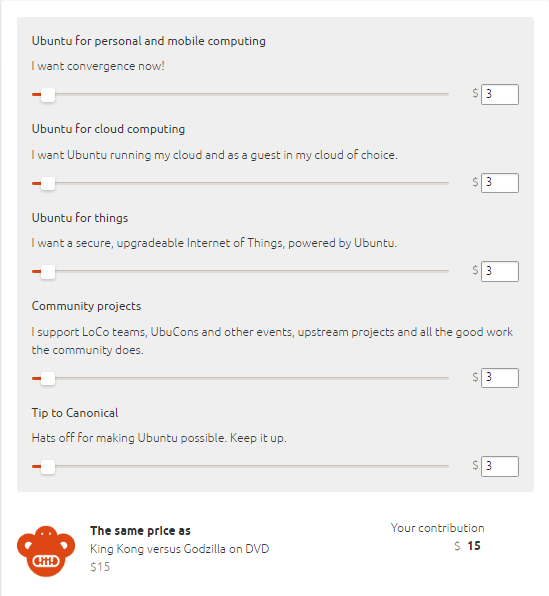Click the middle of the Tip to Canonical track
The height and width of the screenshot is (596, 549).
coord(240,466)
